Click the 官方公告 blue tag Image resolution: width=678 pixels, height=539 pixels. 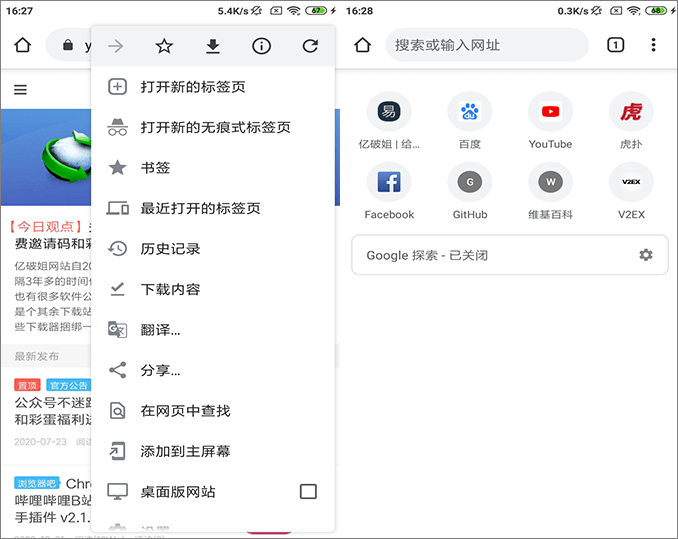68,385
